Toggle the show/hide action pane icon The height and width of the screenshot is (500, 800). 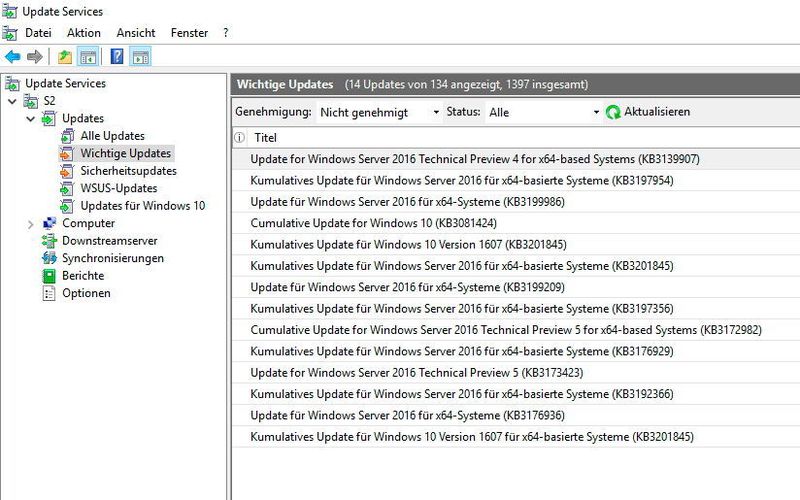point(140,57)
